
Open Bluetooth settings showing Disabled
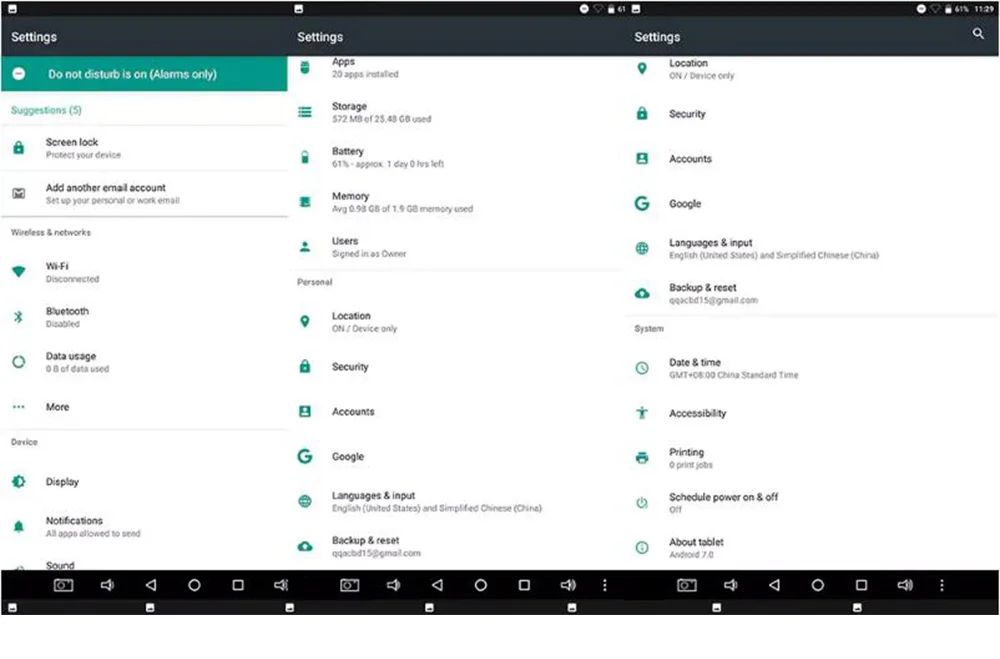click(x=144, y=317)
